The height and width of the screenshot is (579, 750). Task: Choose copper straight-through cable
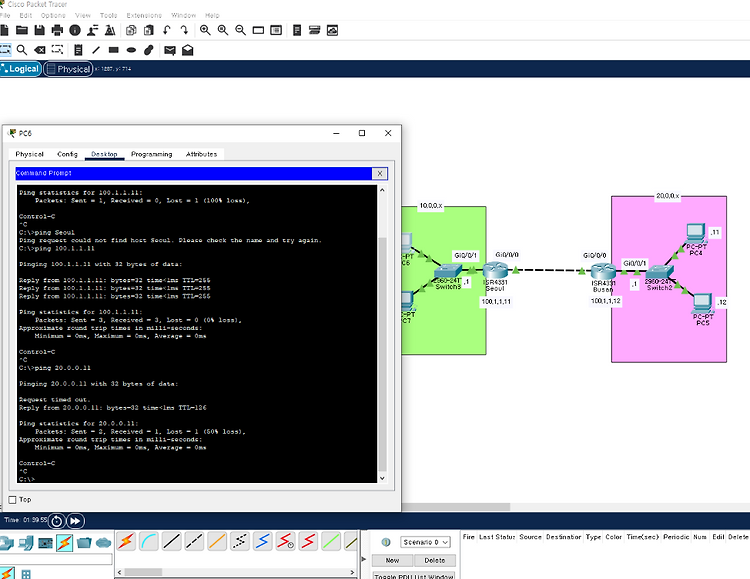171,542
